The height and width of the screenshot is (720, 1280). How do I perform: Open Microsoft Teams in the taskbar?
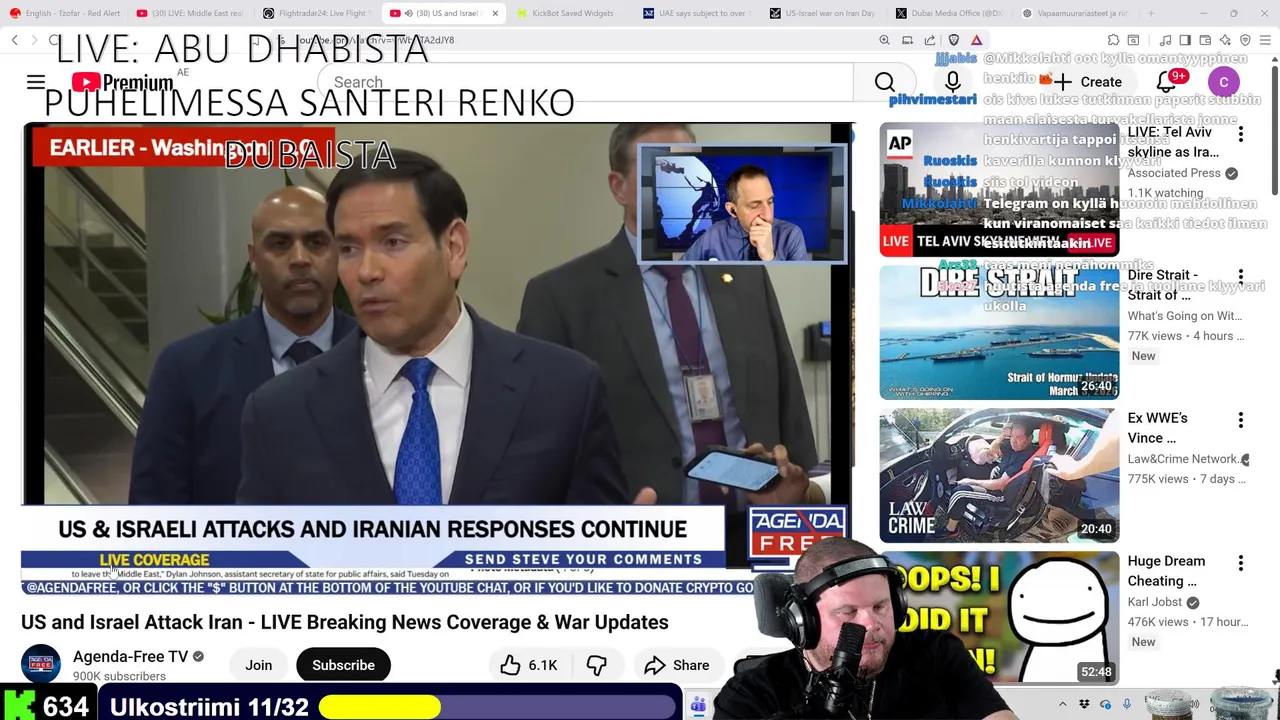click(x=698, y=705)
